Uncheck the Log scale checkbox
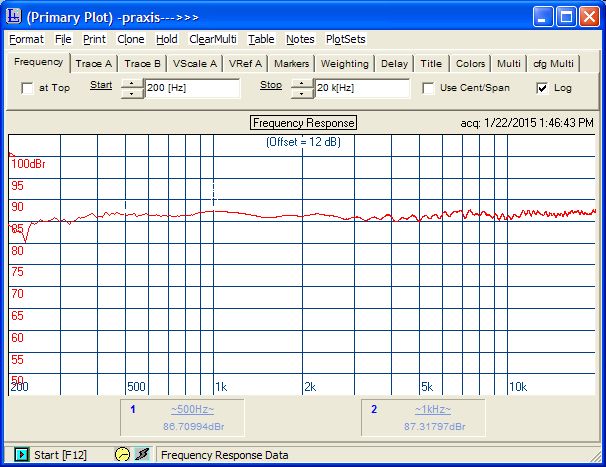This screenshot has height=467, width=606. (x=542, y=88)
